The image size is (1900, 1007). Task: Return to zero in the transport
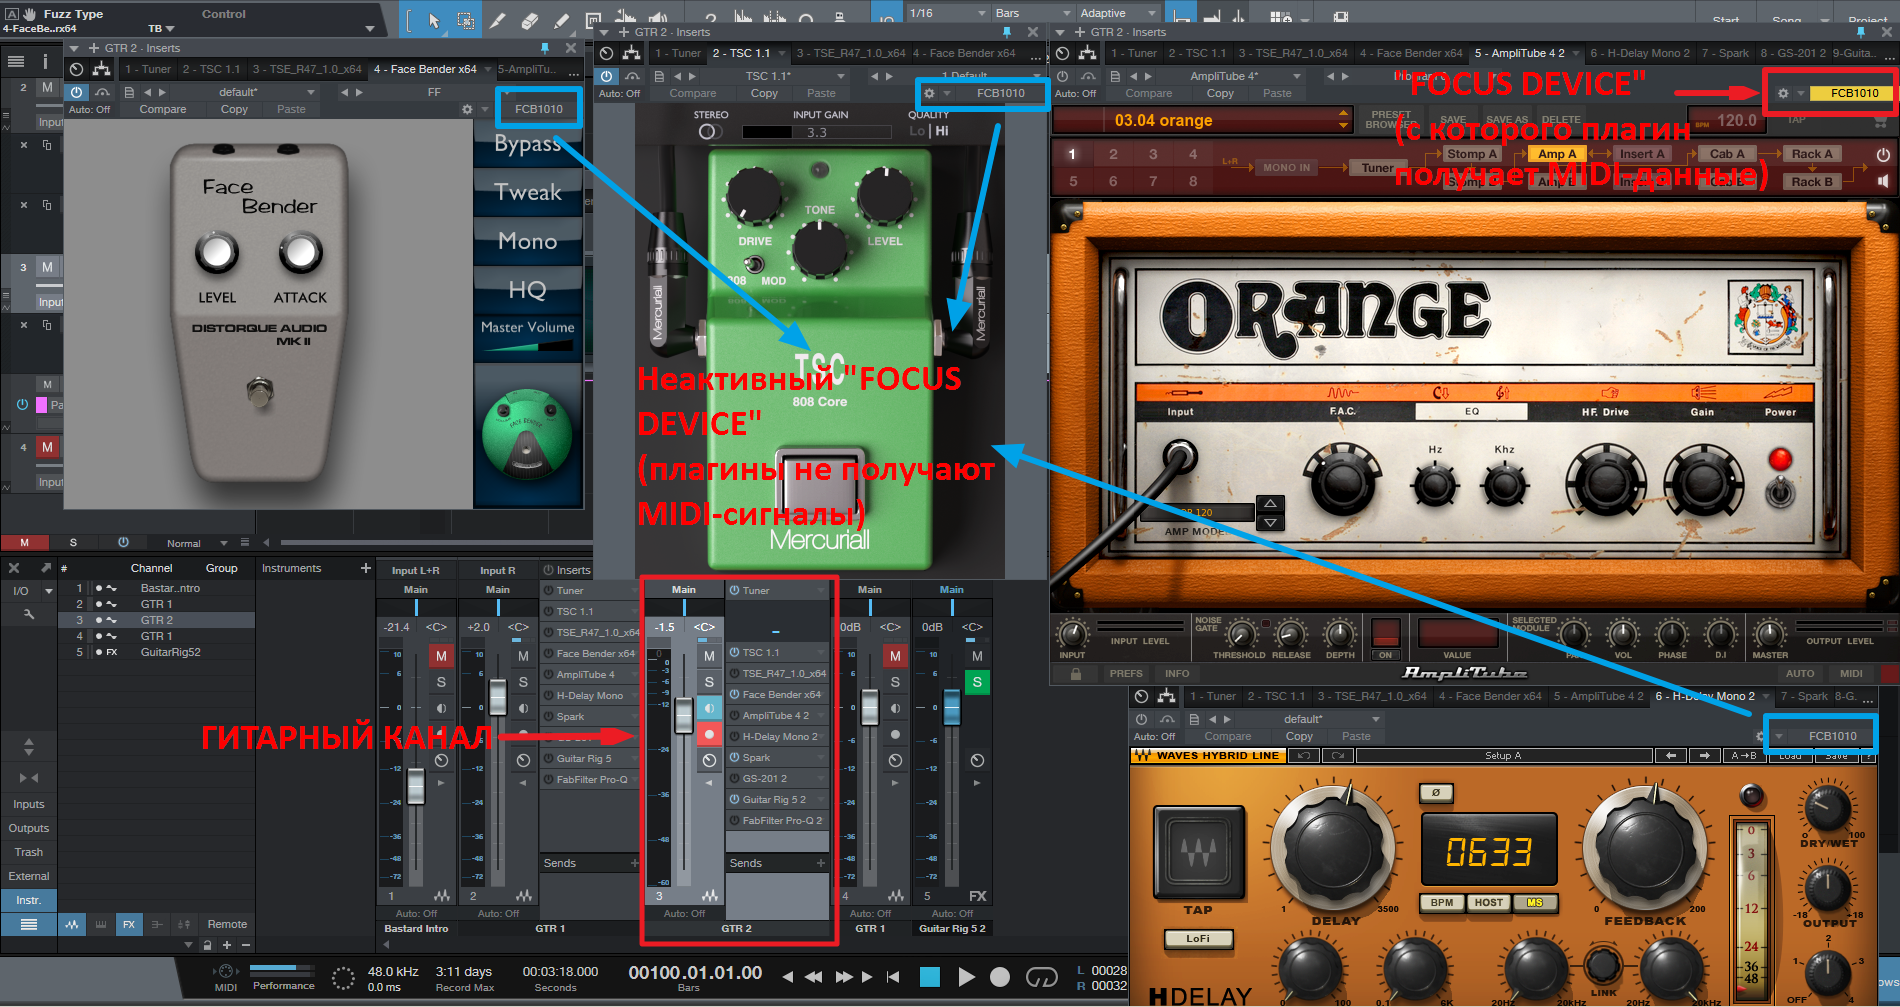tap(893, 976)
